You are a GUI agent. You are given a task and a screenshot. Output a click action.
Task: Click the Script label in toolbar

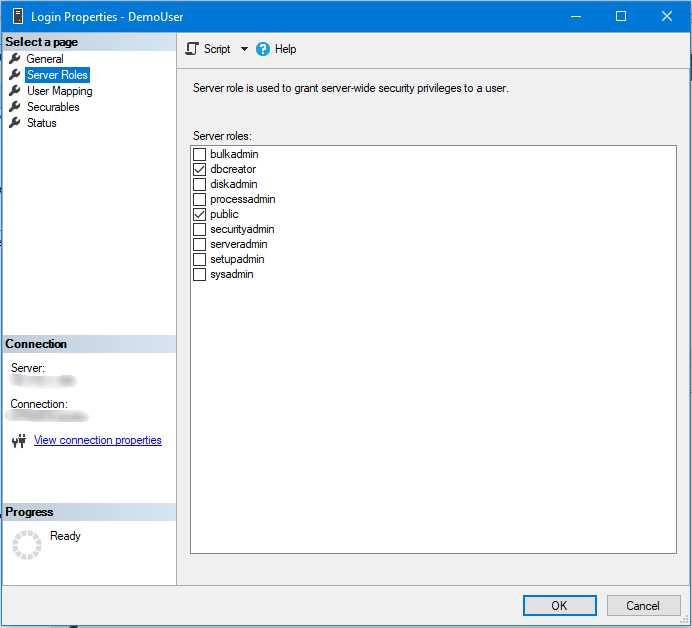point(217,49)
